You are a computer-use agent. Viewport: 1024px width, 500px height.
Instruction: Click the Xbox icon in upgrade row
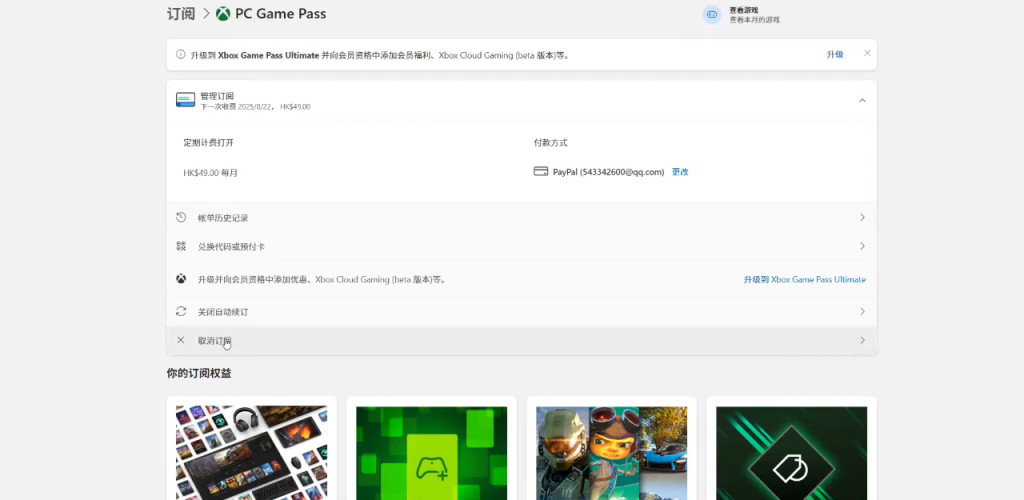(x=181, y=279)
